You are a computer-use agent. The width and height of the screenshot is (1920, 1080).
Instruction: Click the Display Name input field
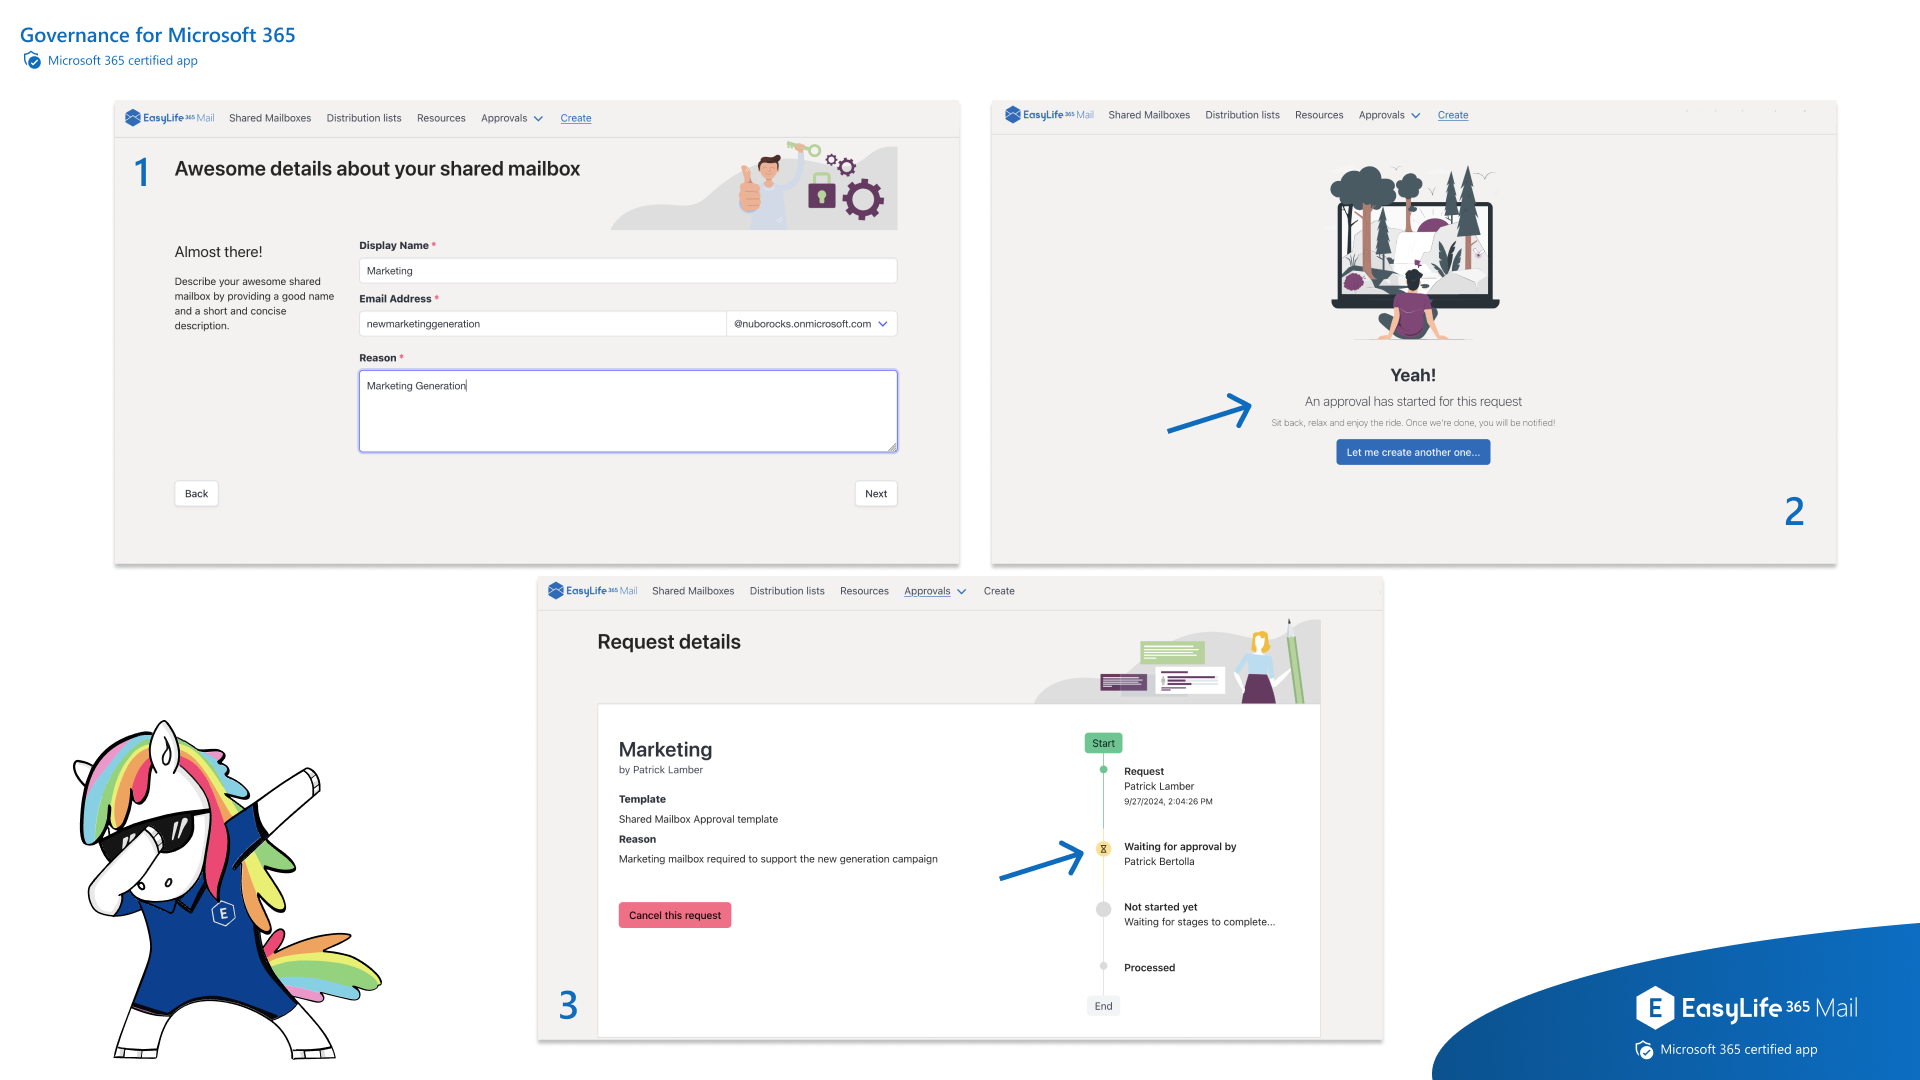coord(626,270)
